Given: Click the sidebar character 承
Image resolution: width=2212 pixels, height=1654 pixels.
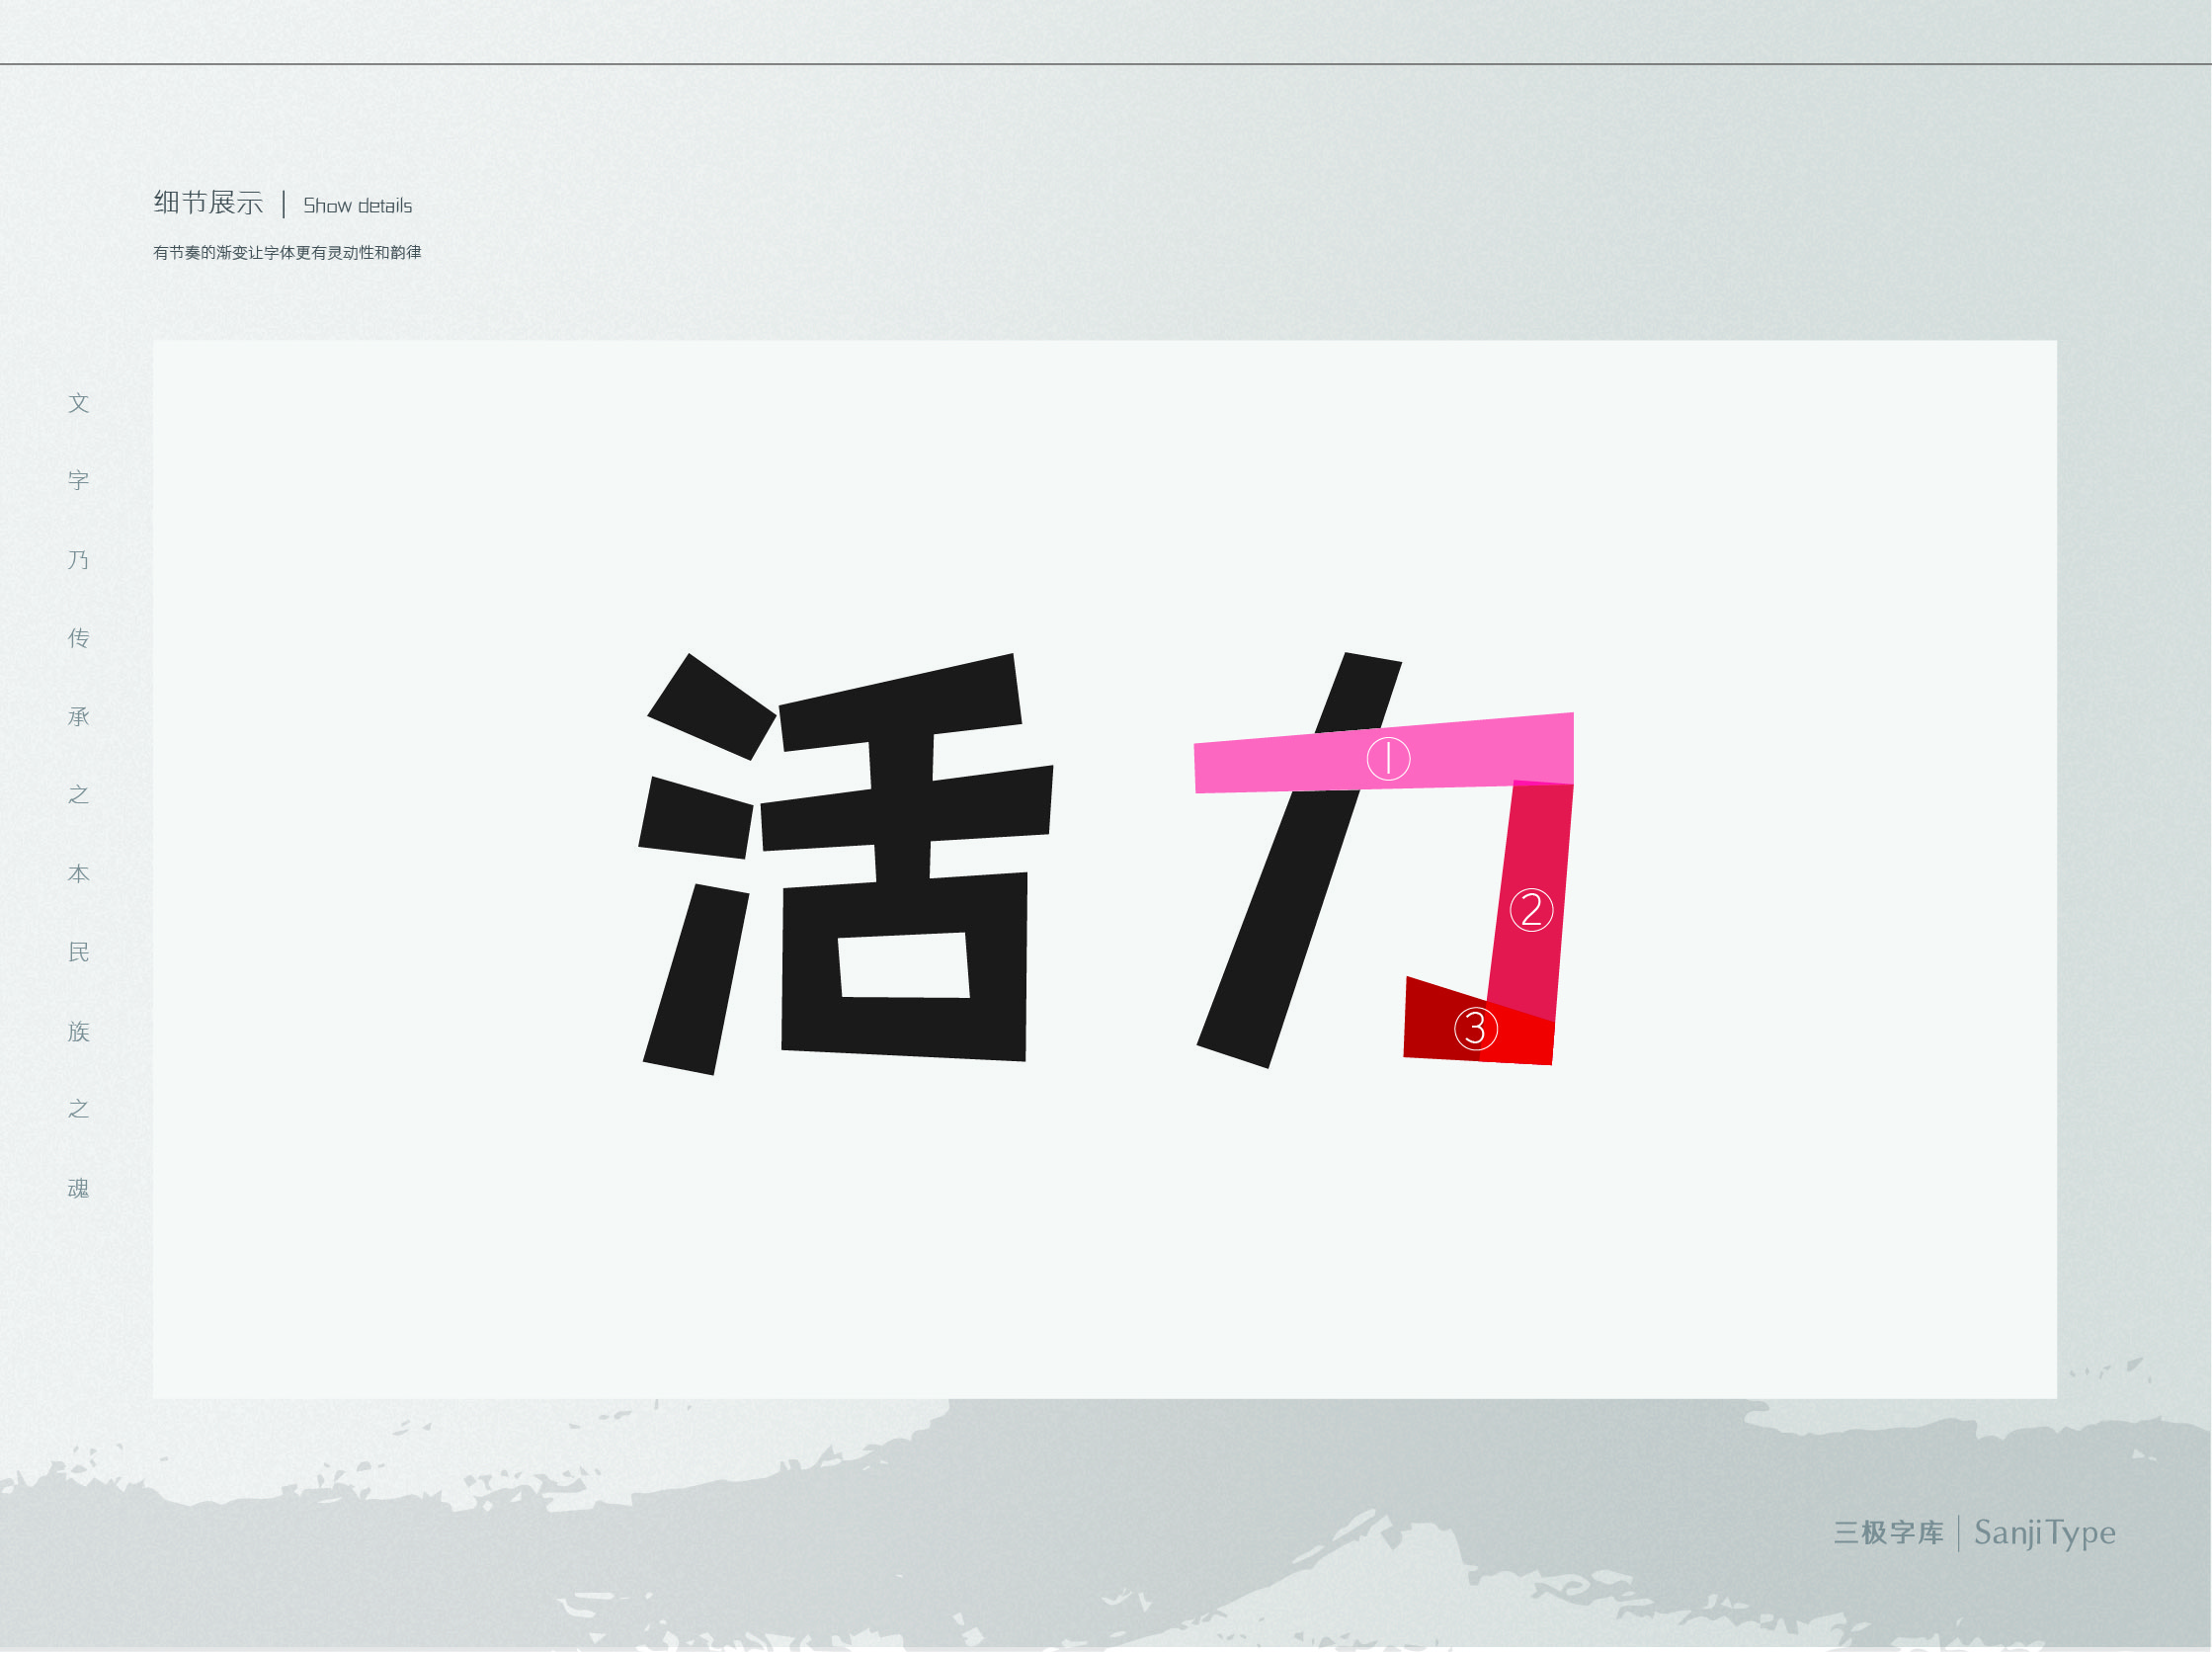Looking at the screenshot, I should pyautogui.click(x=79, y=717).
